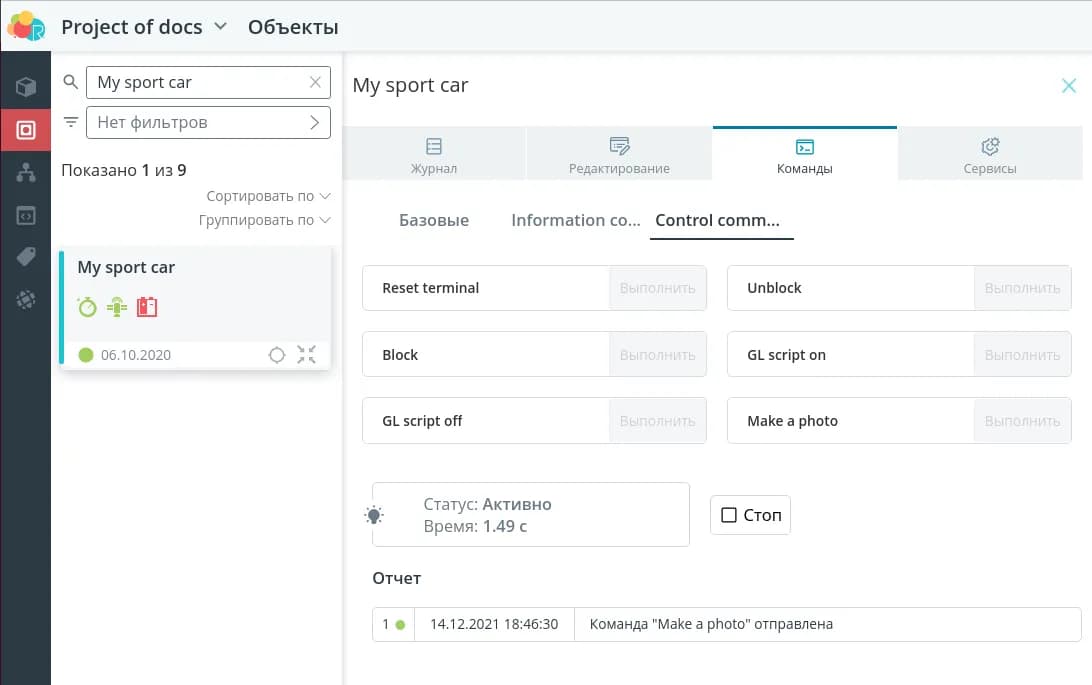Viewport: 1092px width, 685px height.
Task: Toggle the Стоп checkbox
Action: pos(729,515)
